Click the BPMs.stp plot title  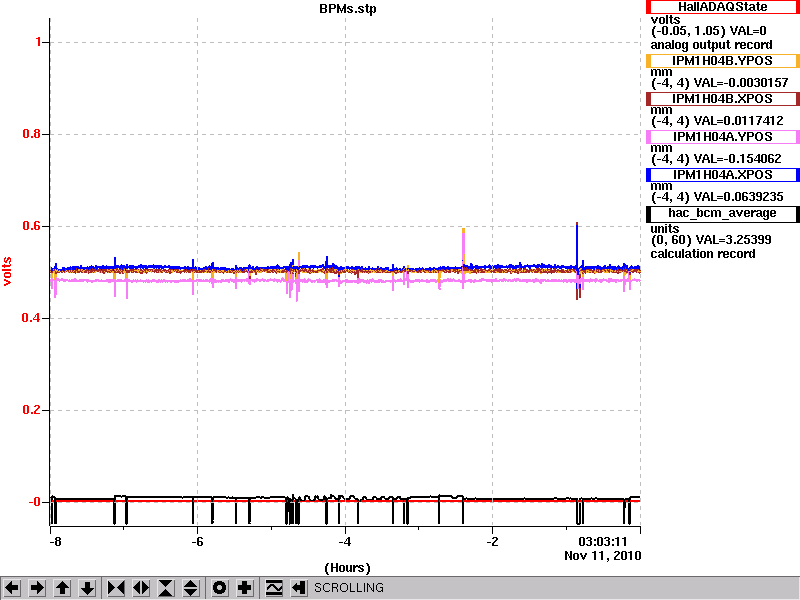348,9
